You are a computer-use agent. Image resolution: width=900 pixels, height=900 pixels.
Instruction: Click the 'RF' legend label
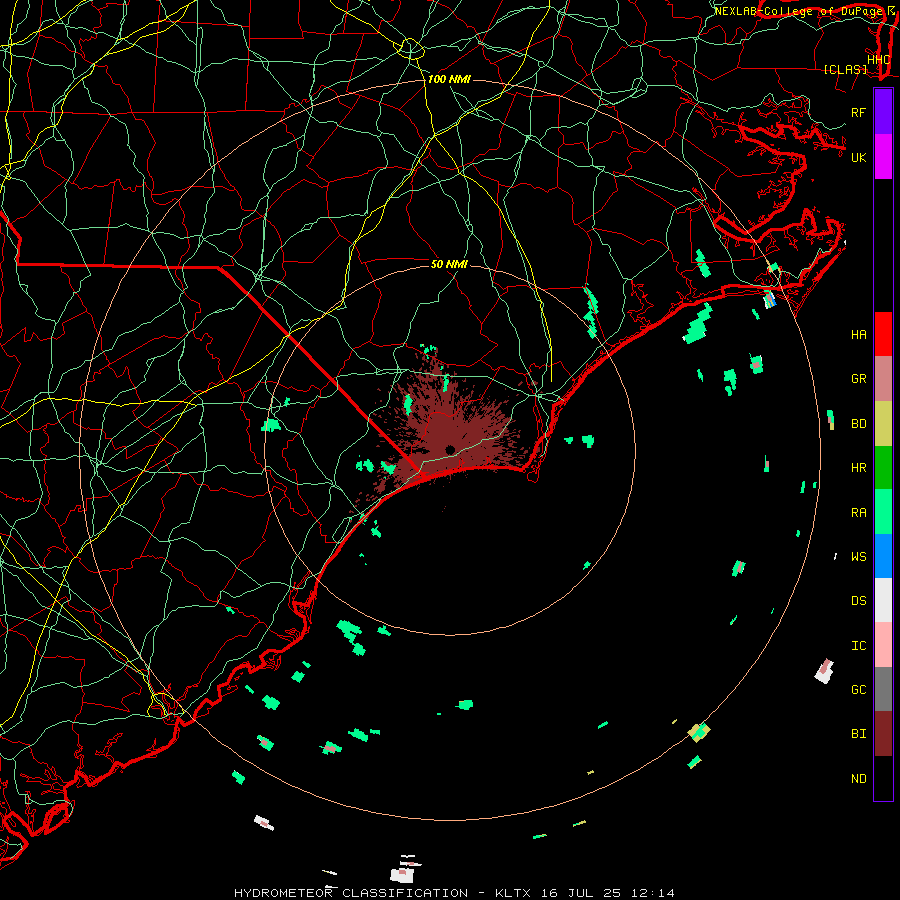(x=858, y=112)
